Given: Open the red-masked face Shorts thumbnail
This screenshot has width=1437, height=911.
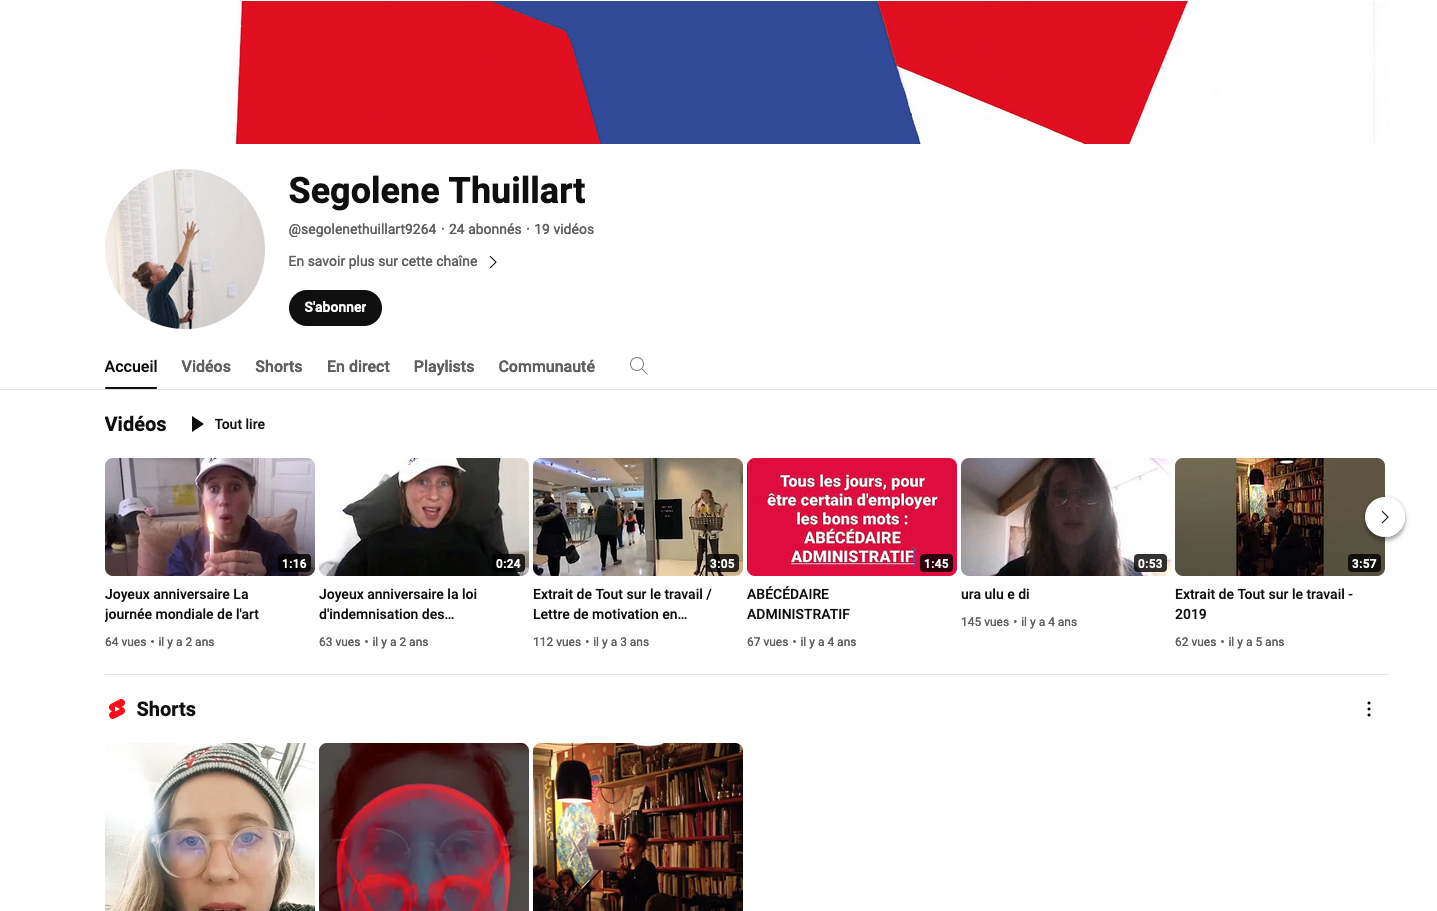Looking at the screenshot, I should 424,827.
